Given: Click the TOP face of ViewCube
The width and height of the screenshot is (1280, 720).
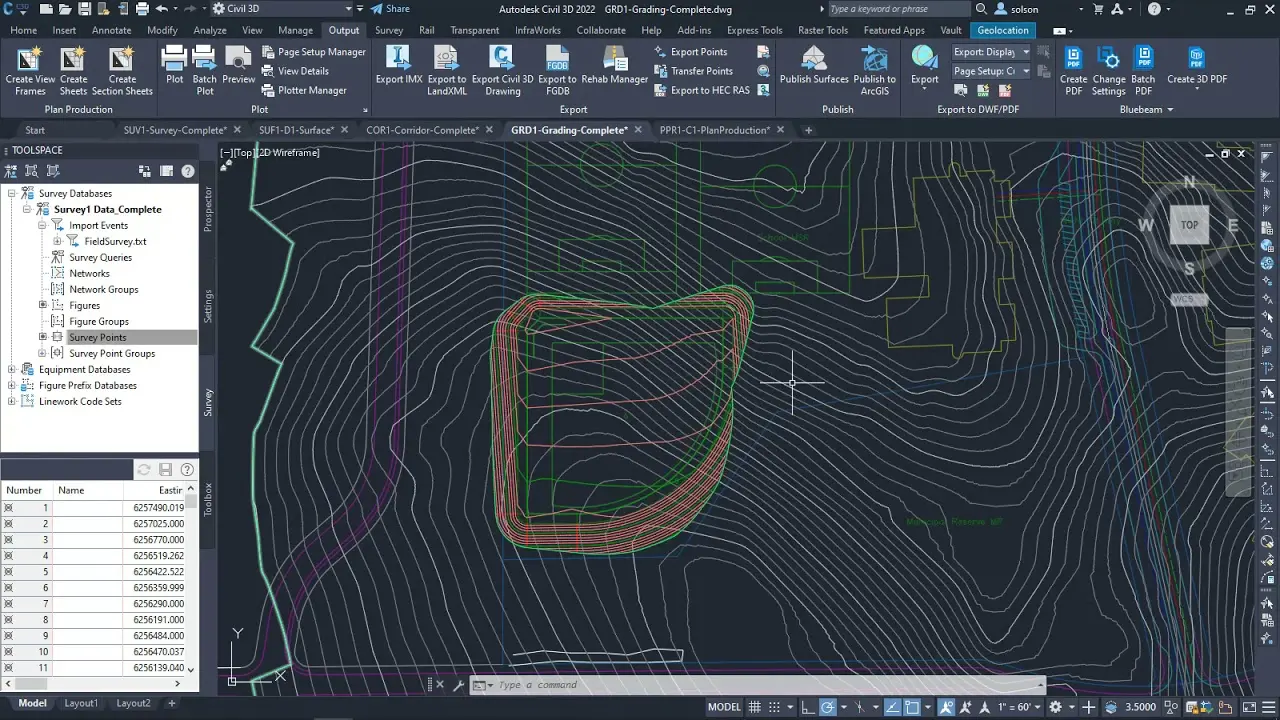Looking at the screenshot, I should 1189,225.
